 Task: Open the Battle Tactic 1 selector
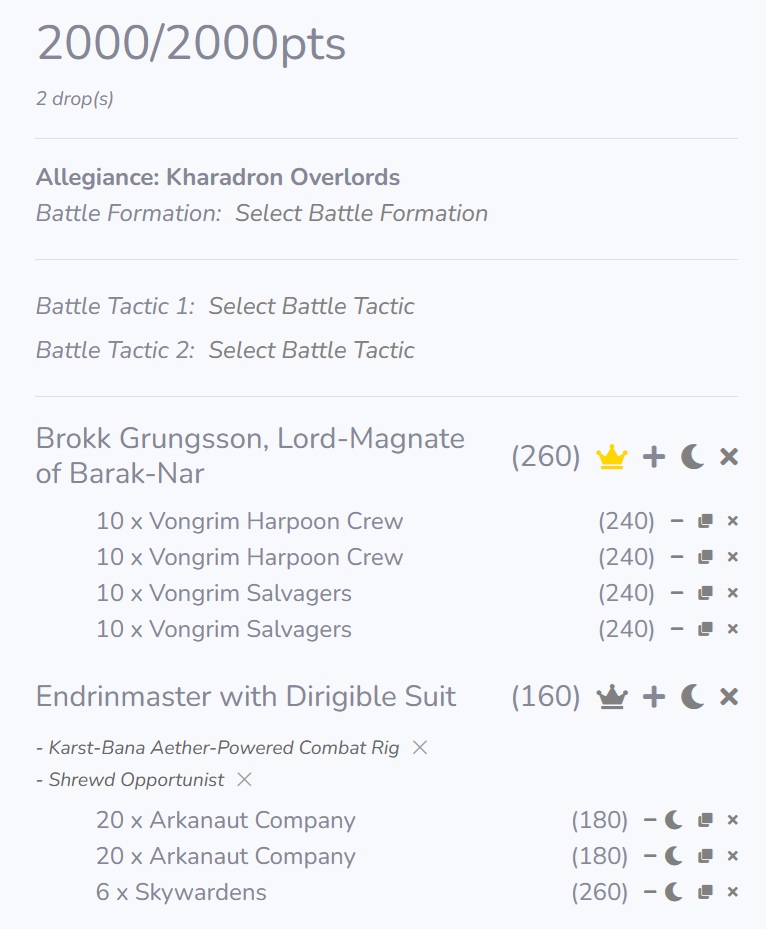(311, 306)
